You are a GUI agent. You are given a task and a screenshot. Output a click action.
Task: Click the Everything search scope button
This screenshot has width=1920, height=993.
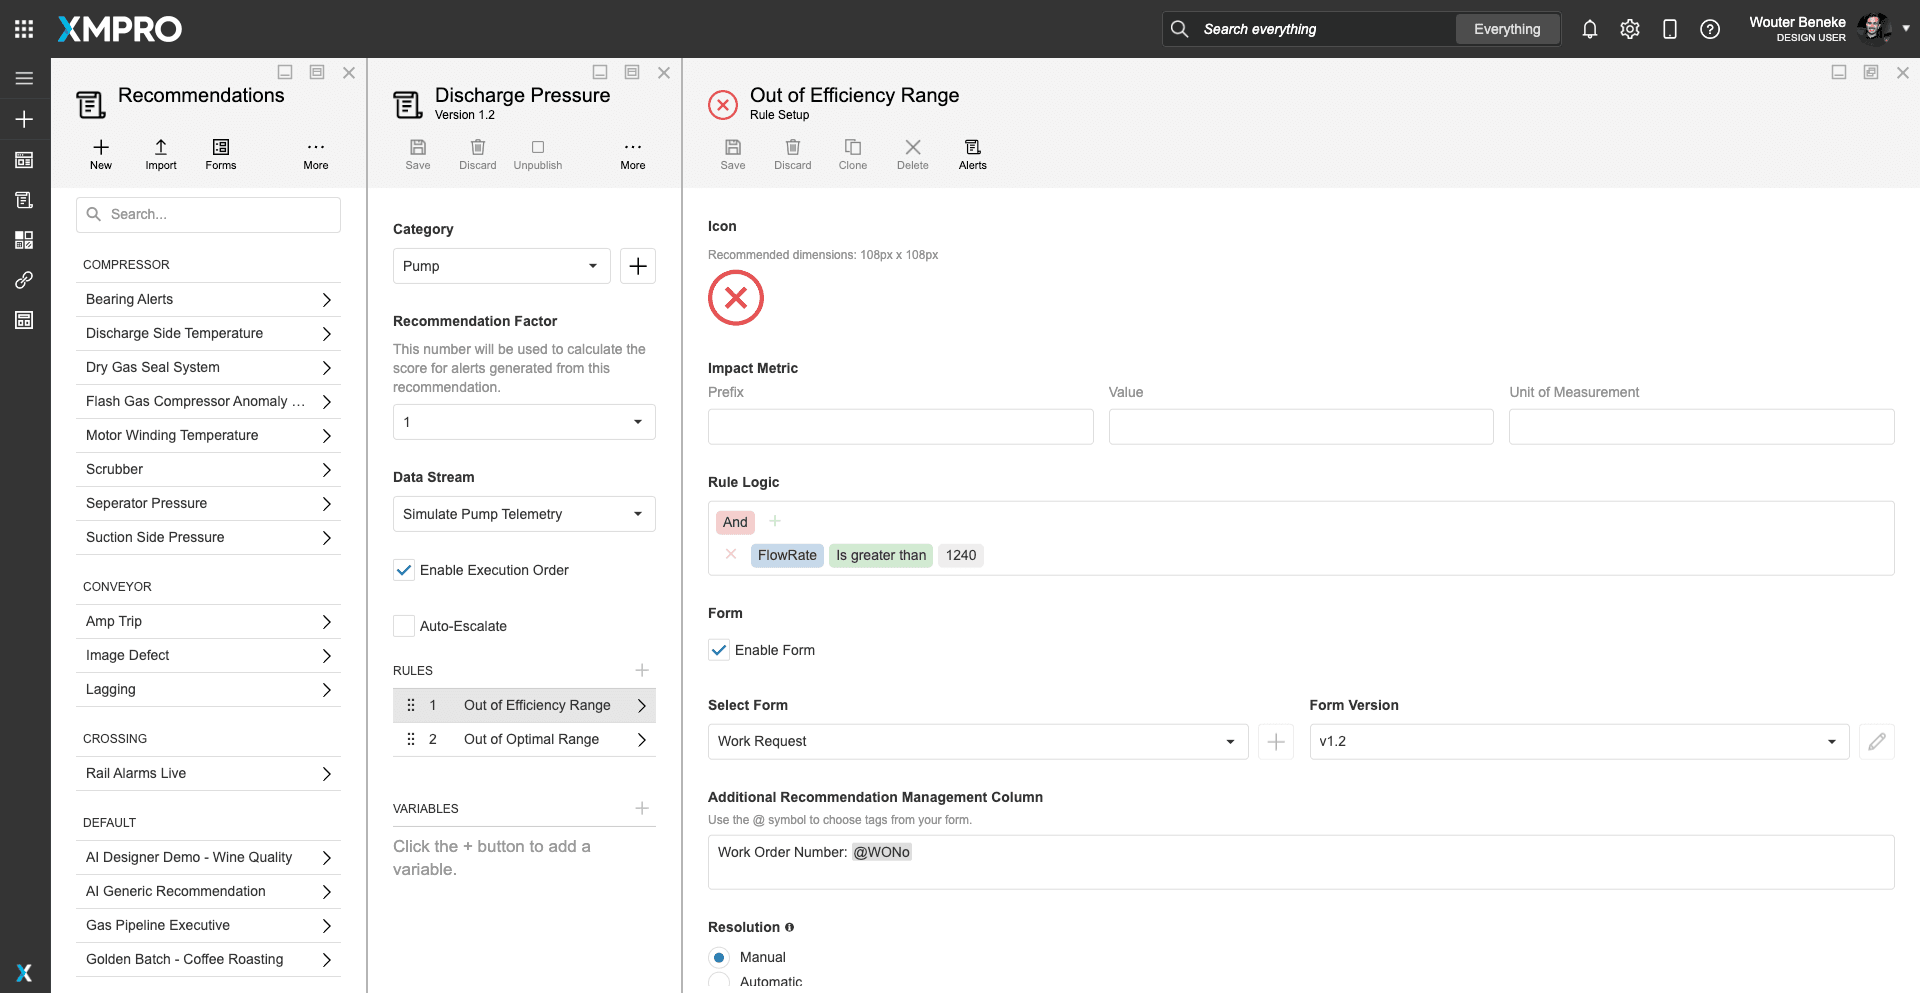point(1506,29)
